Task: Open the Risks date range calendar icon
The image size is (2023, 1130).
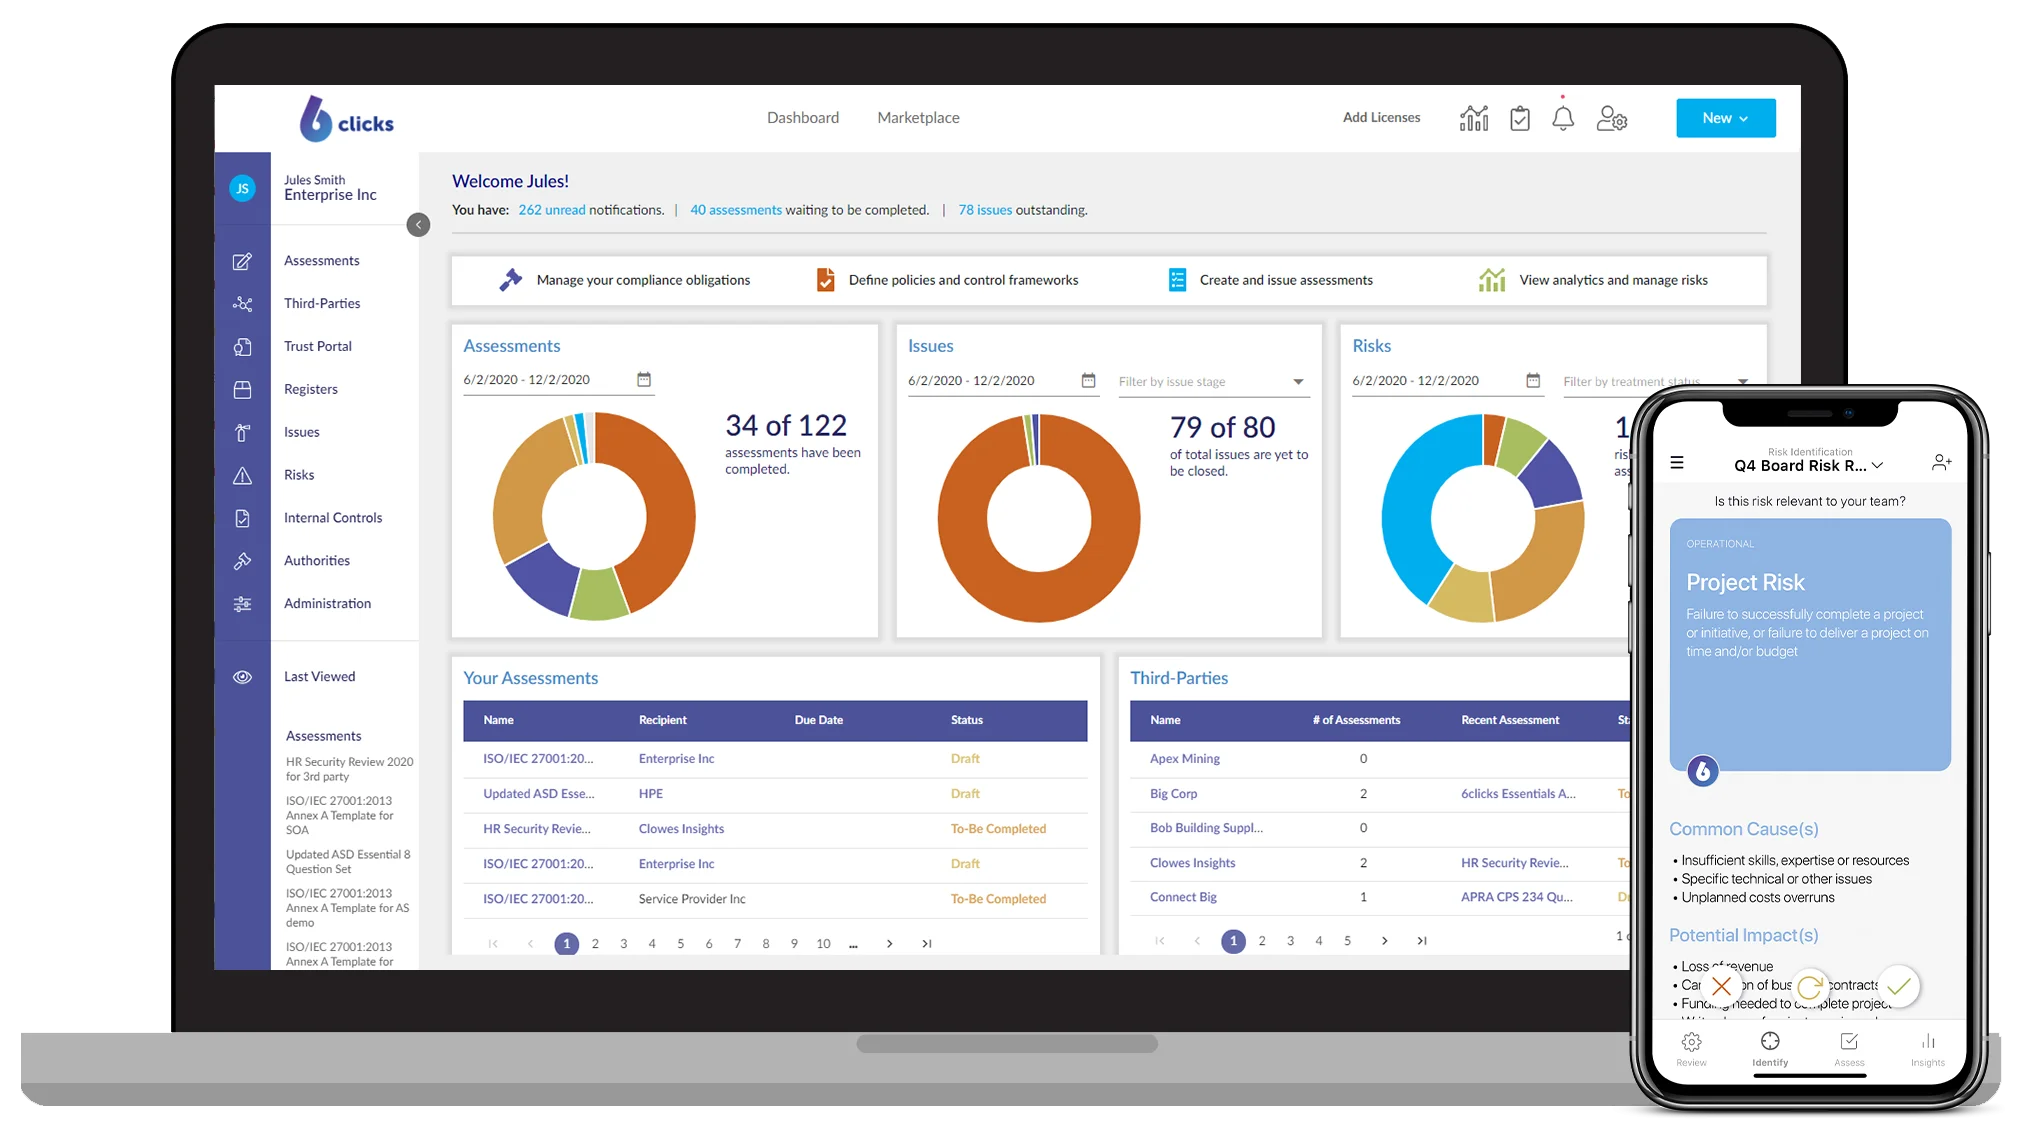Action: click(x=1533, y=380)
